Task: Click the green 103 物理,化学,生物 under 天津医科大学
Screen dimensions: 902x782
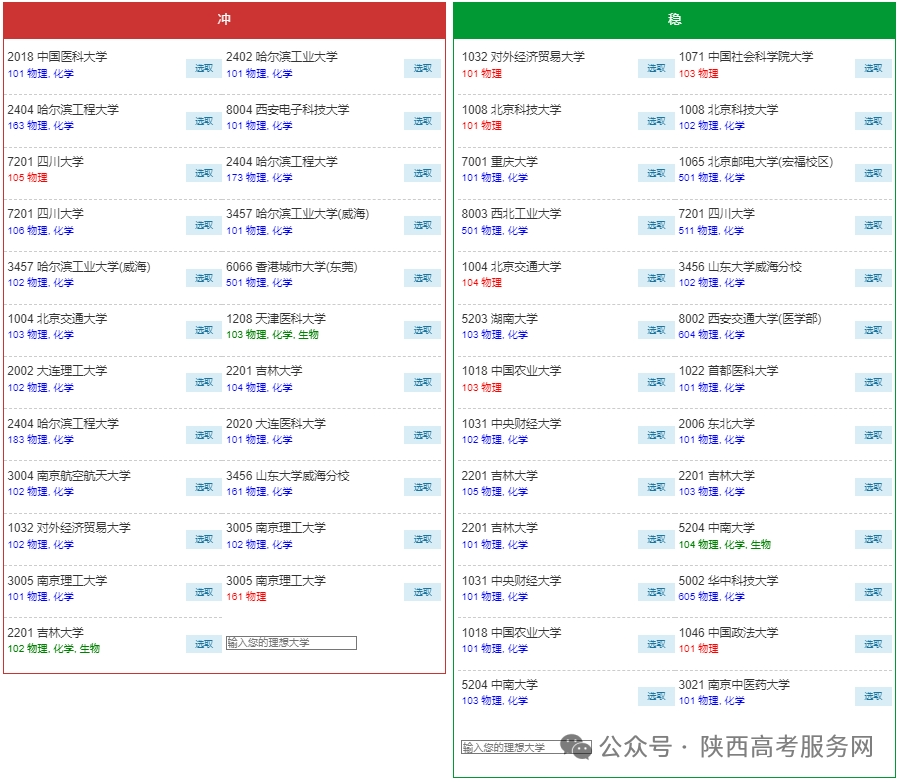Action: click(273, 334)
